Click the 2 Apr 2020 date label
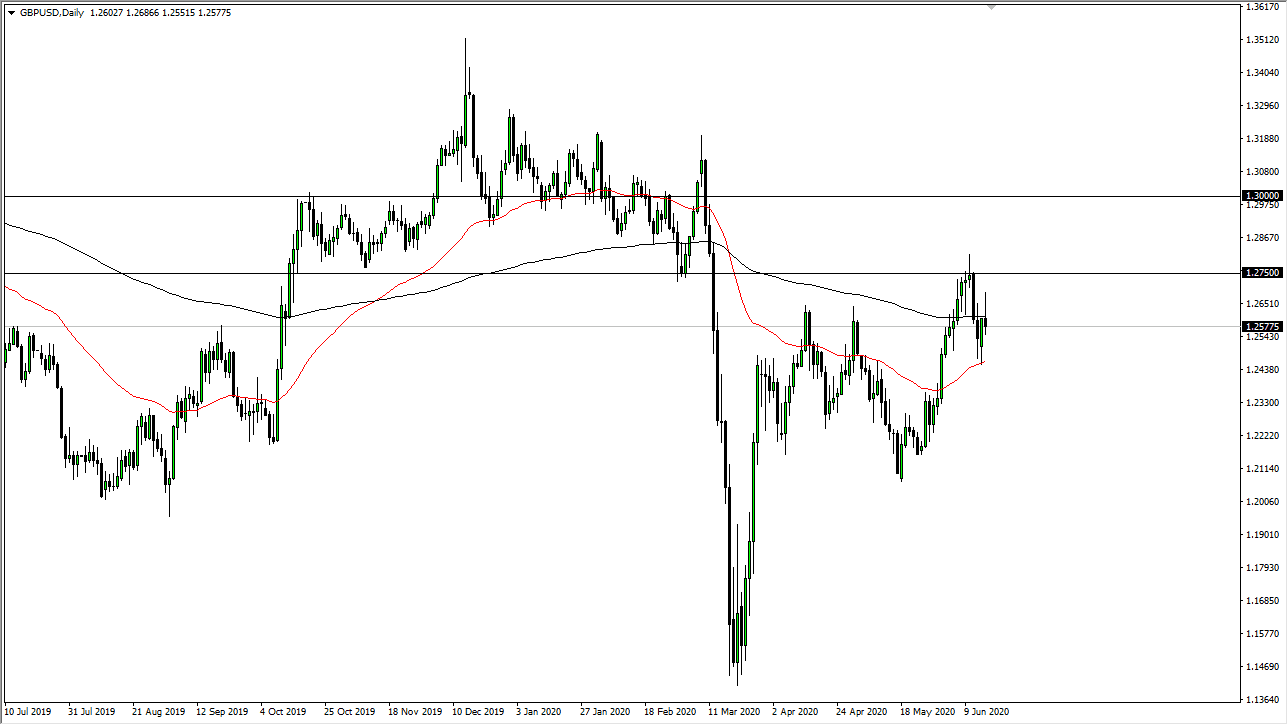 click(795, 713)
